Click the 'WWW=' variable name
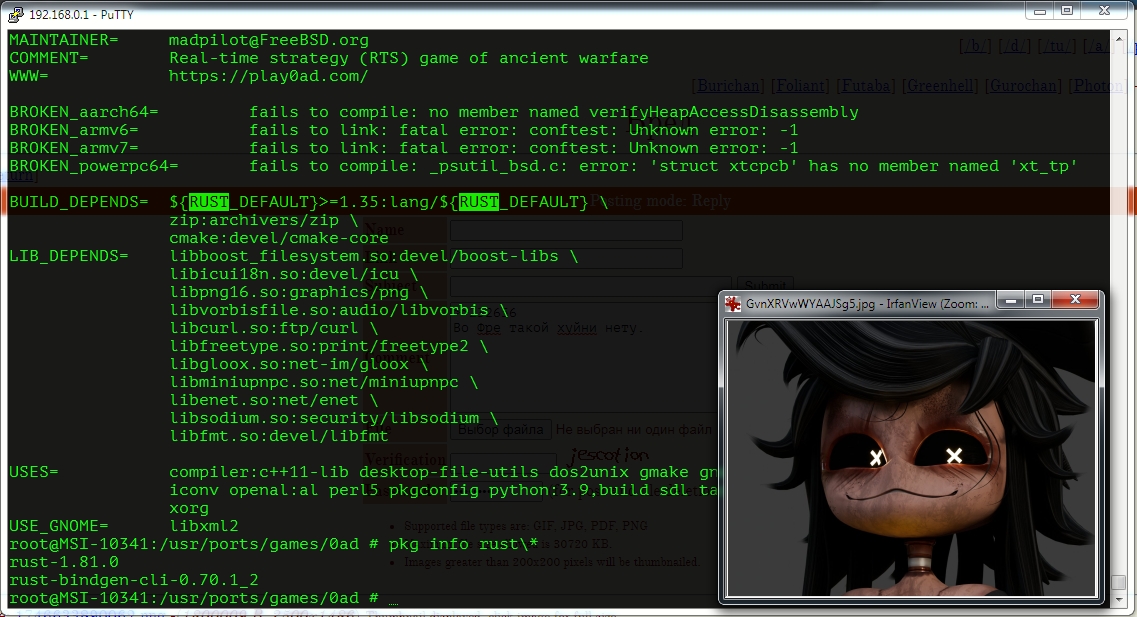Screen dimensions: 1137x617 point(29,76)
